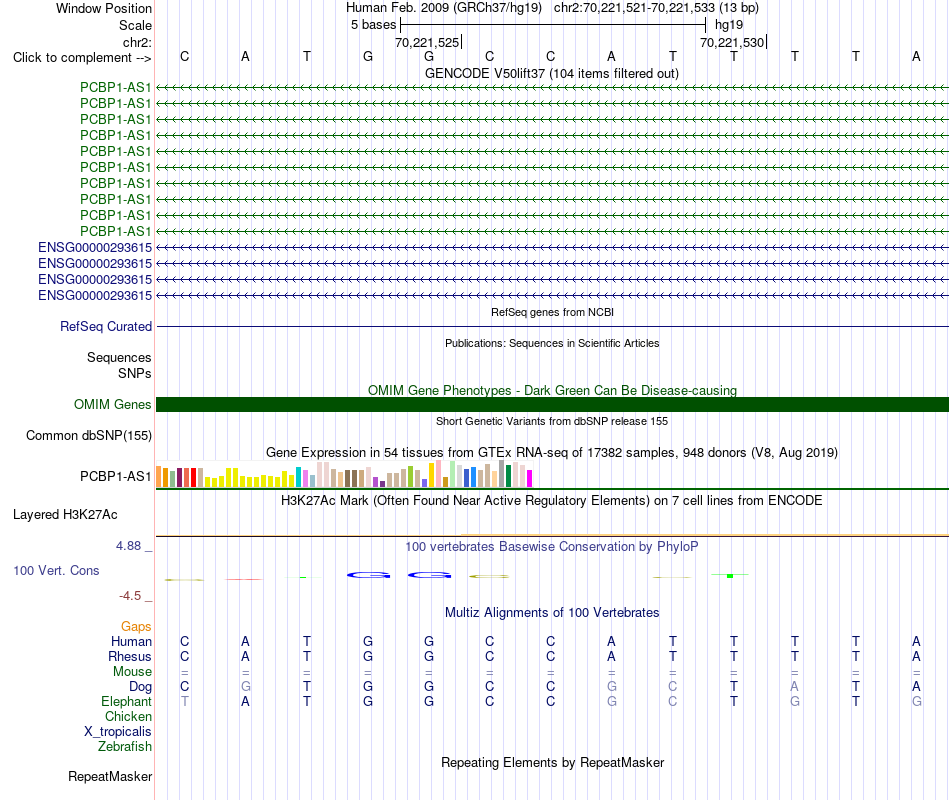Click the last PCBP1-AS1 GENCODE transcript label

coord(116,232)
